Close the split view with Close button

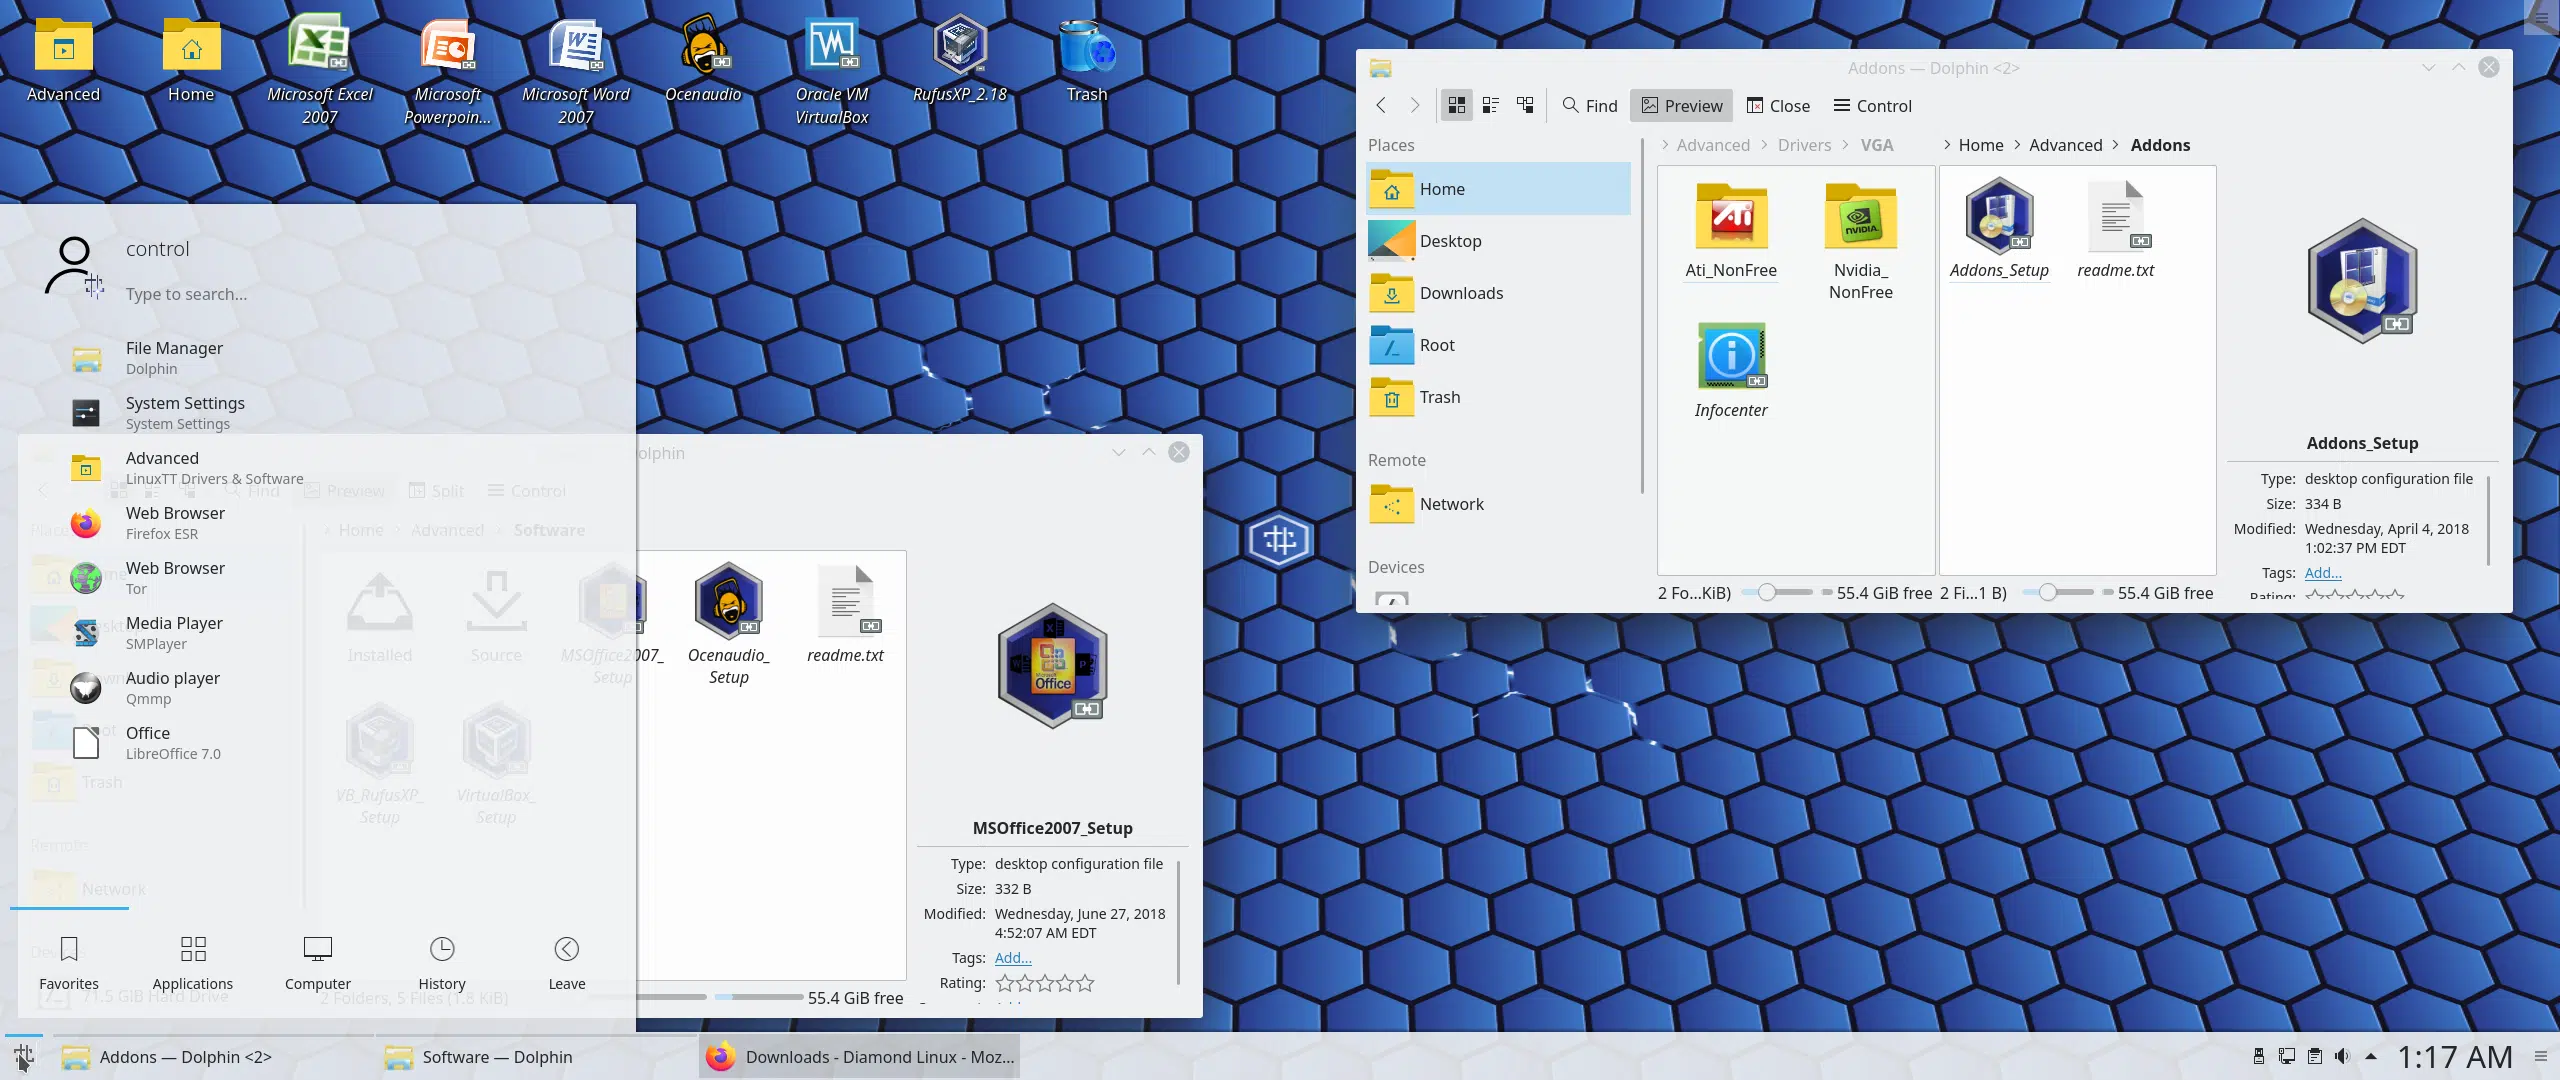pyautogui.click(x=1778, y=105)
